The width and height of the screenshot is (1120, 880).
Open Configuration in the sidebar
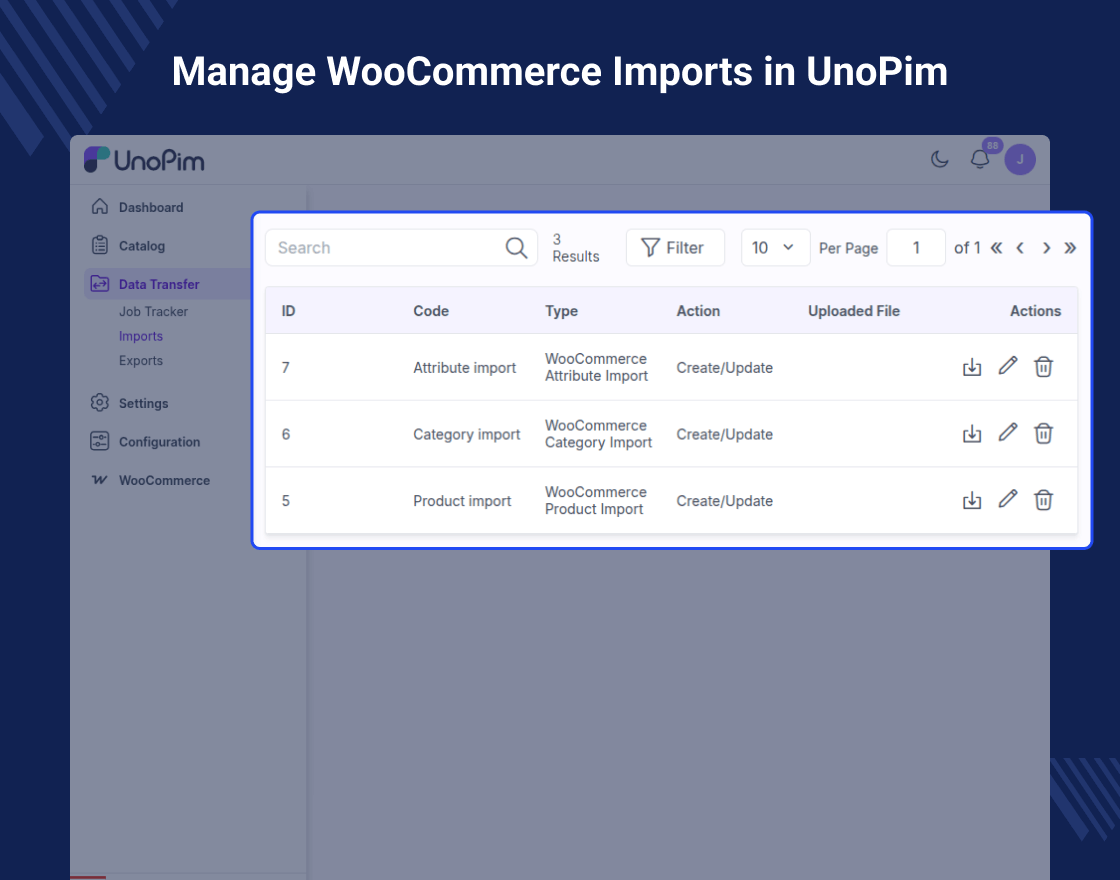point(159,441)
